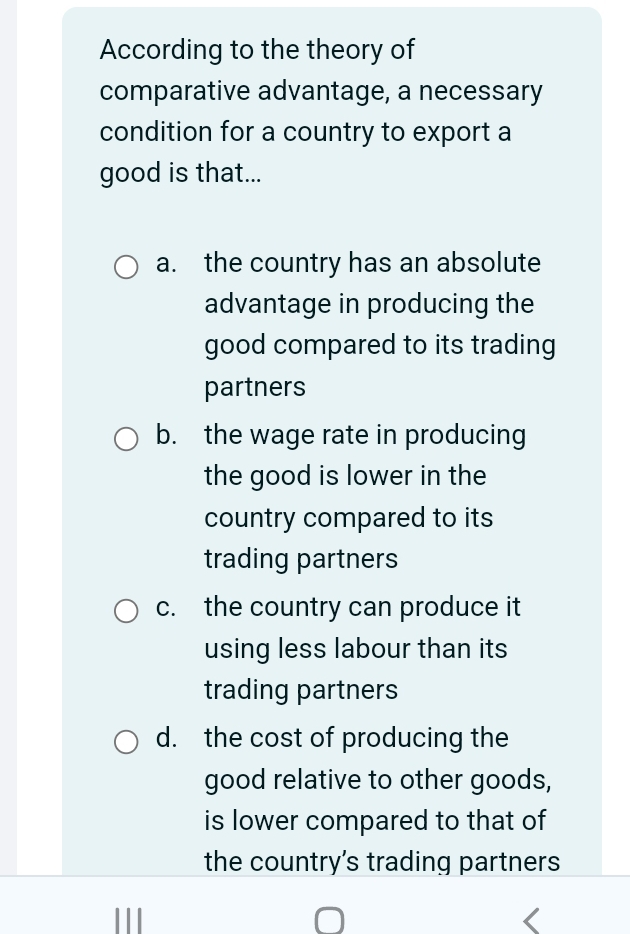Image resolution: width=630 pixels, height=934 pixels.
Task: Pick option d about relative production cost
Action: tap(126, 741)
